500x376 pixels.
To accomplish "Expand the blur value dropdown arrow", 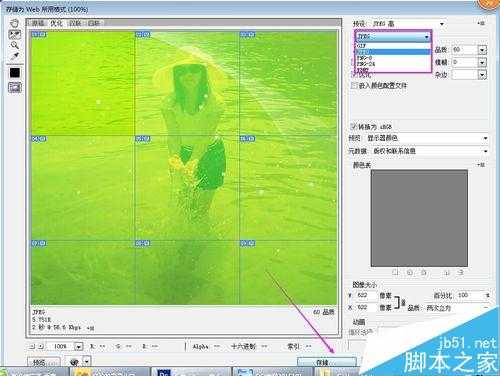I will point(482,62).
